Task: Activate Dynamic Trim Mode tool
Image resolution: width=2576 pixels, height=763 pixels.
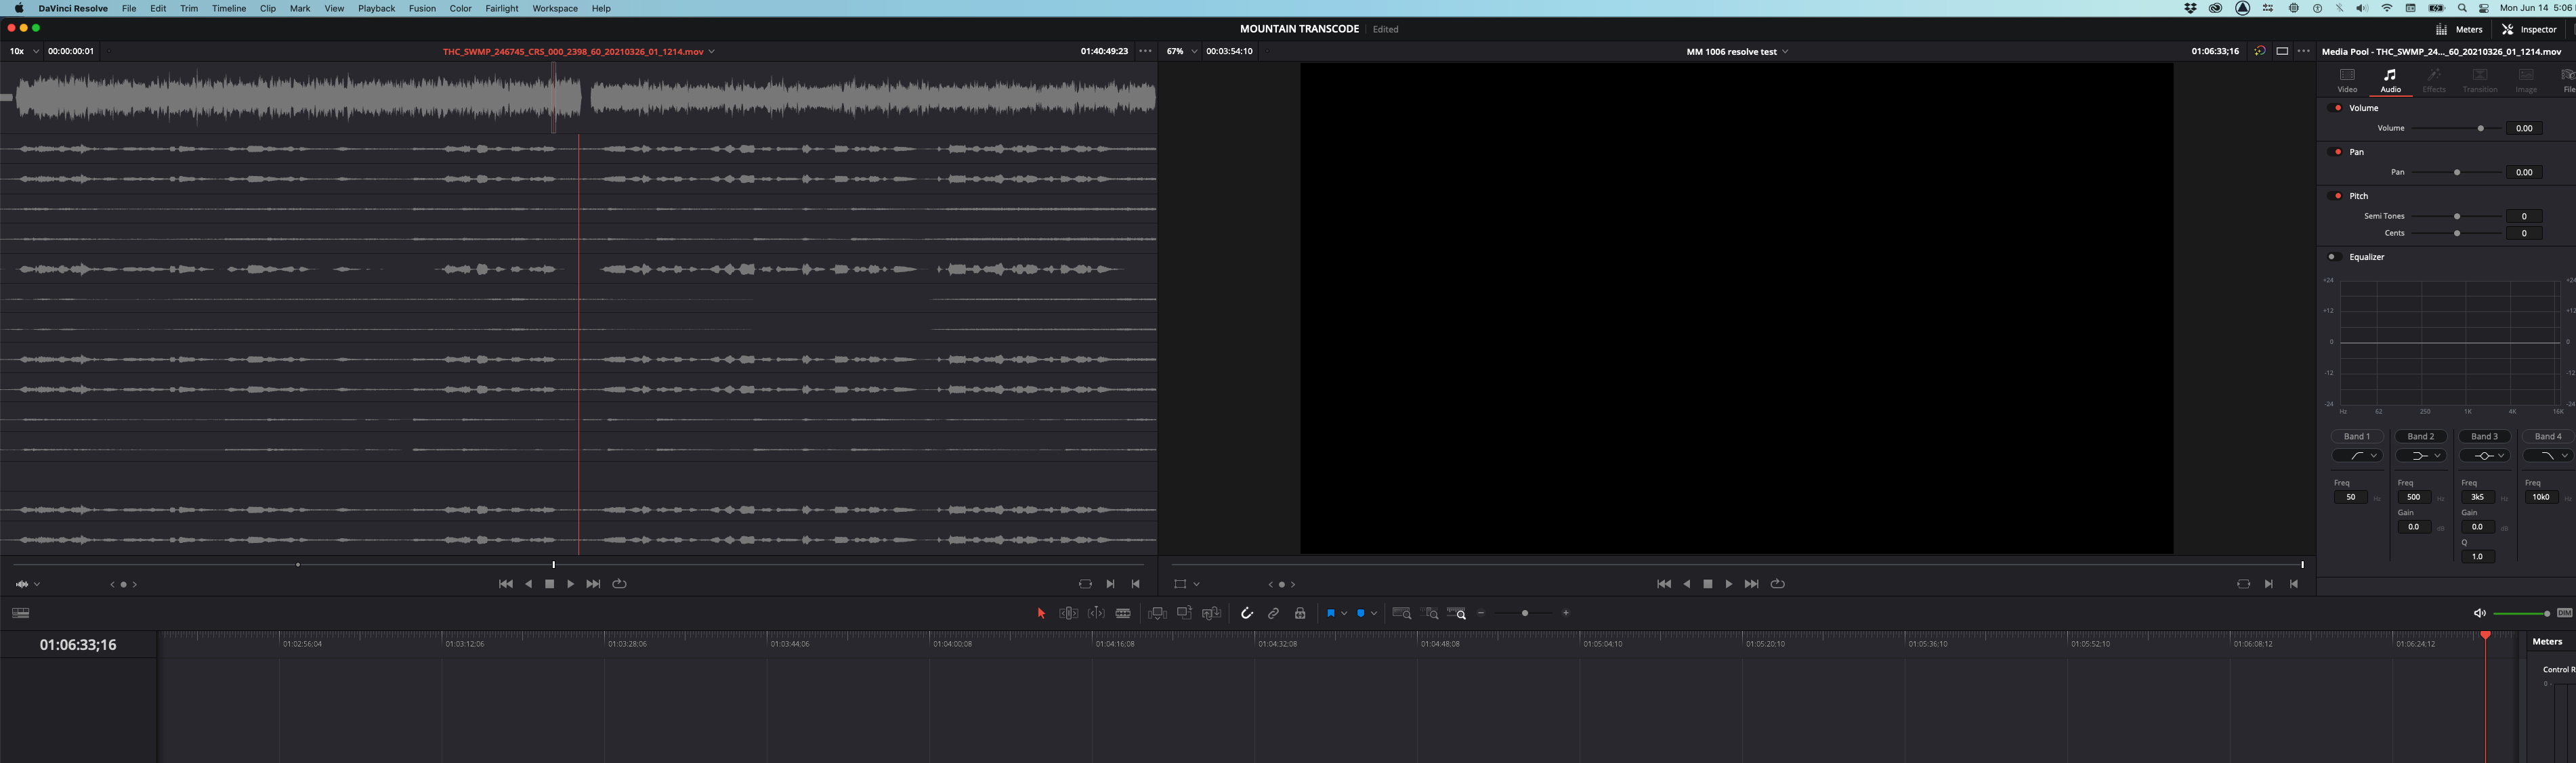Action: [1096, 613]
